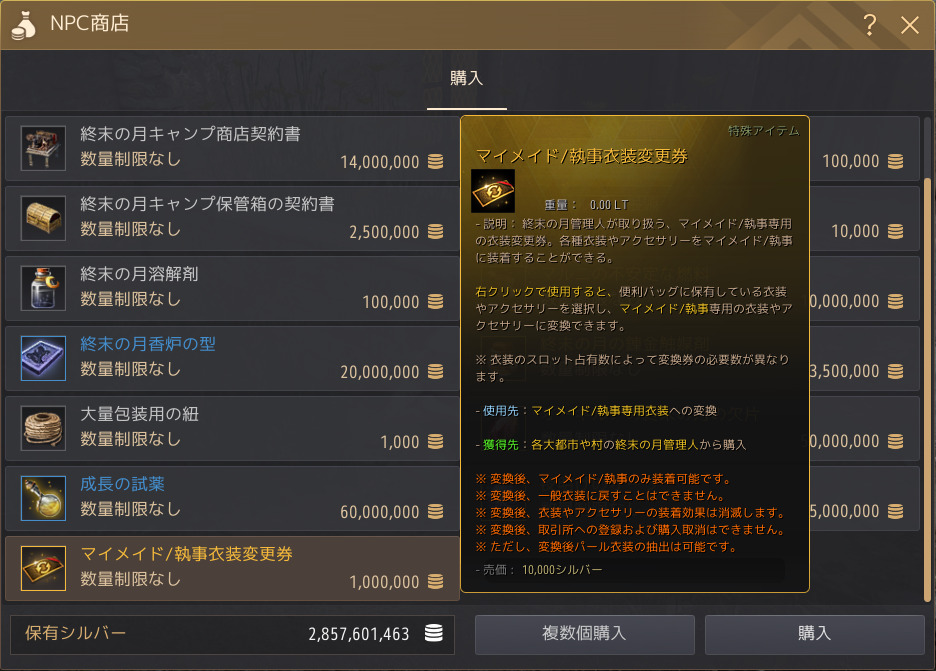Click the 終末の月溶解剤 bottle icon
Image resolution: width=936 pixels, height=671 pixels.
pyautogui.click(x=43, y=288)
